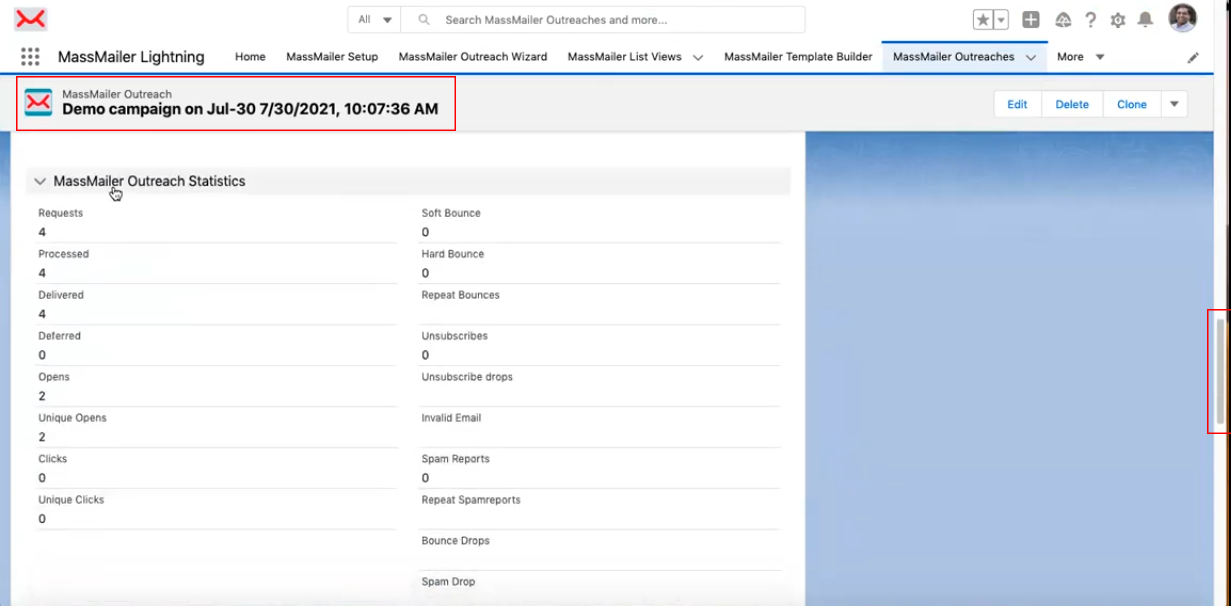Click the Hard Bounce field label
Viewport: 1231px width, 606px height.
coord(453,254)
